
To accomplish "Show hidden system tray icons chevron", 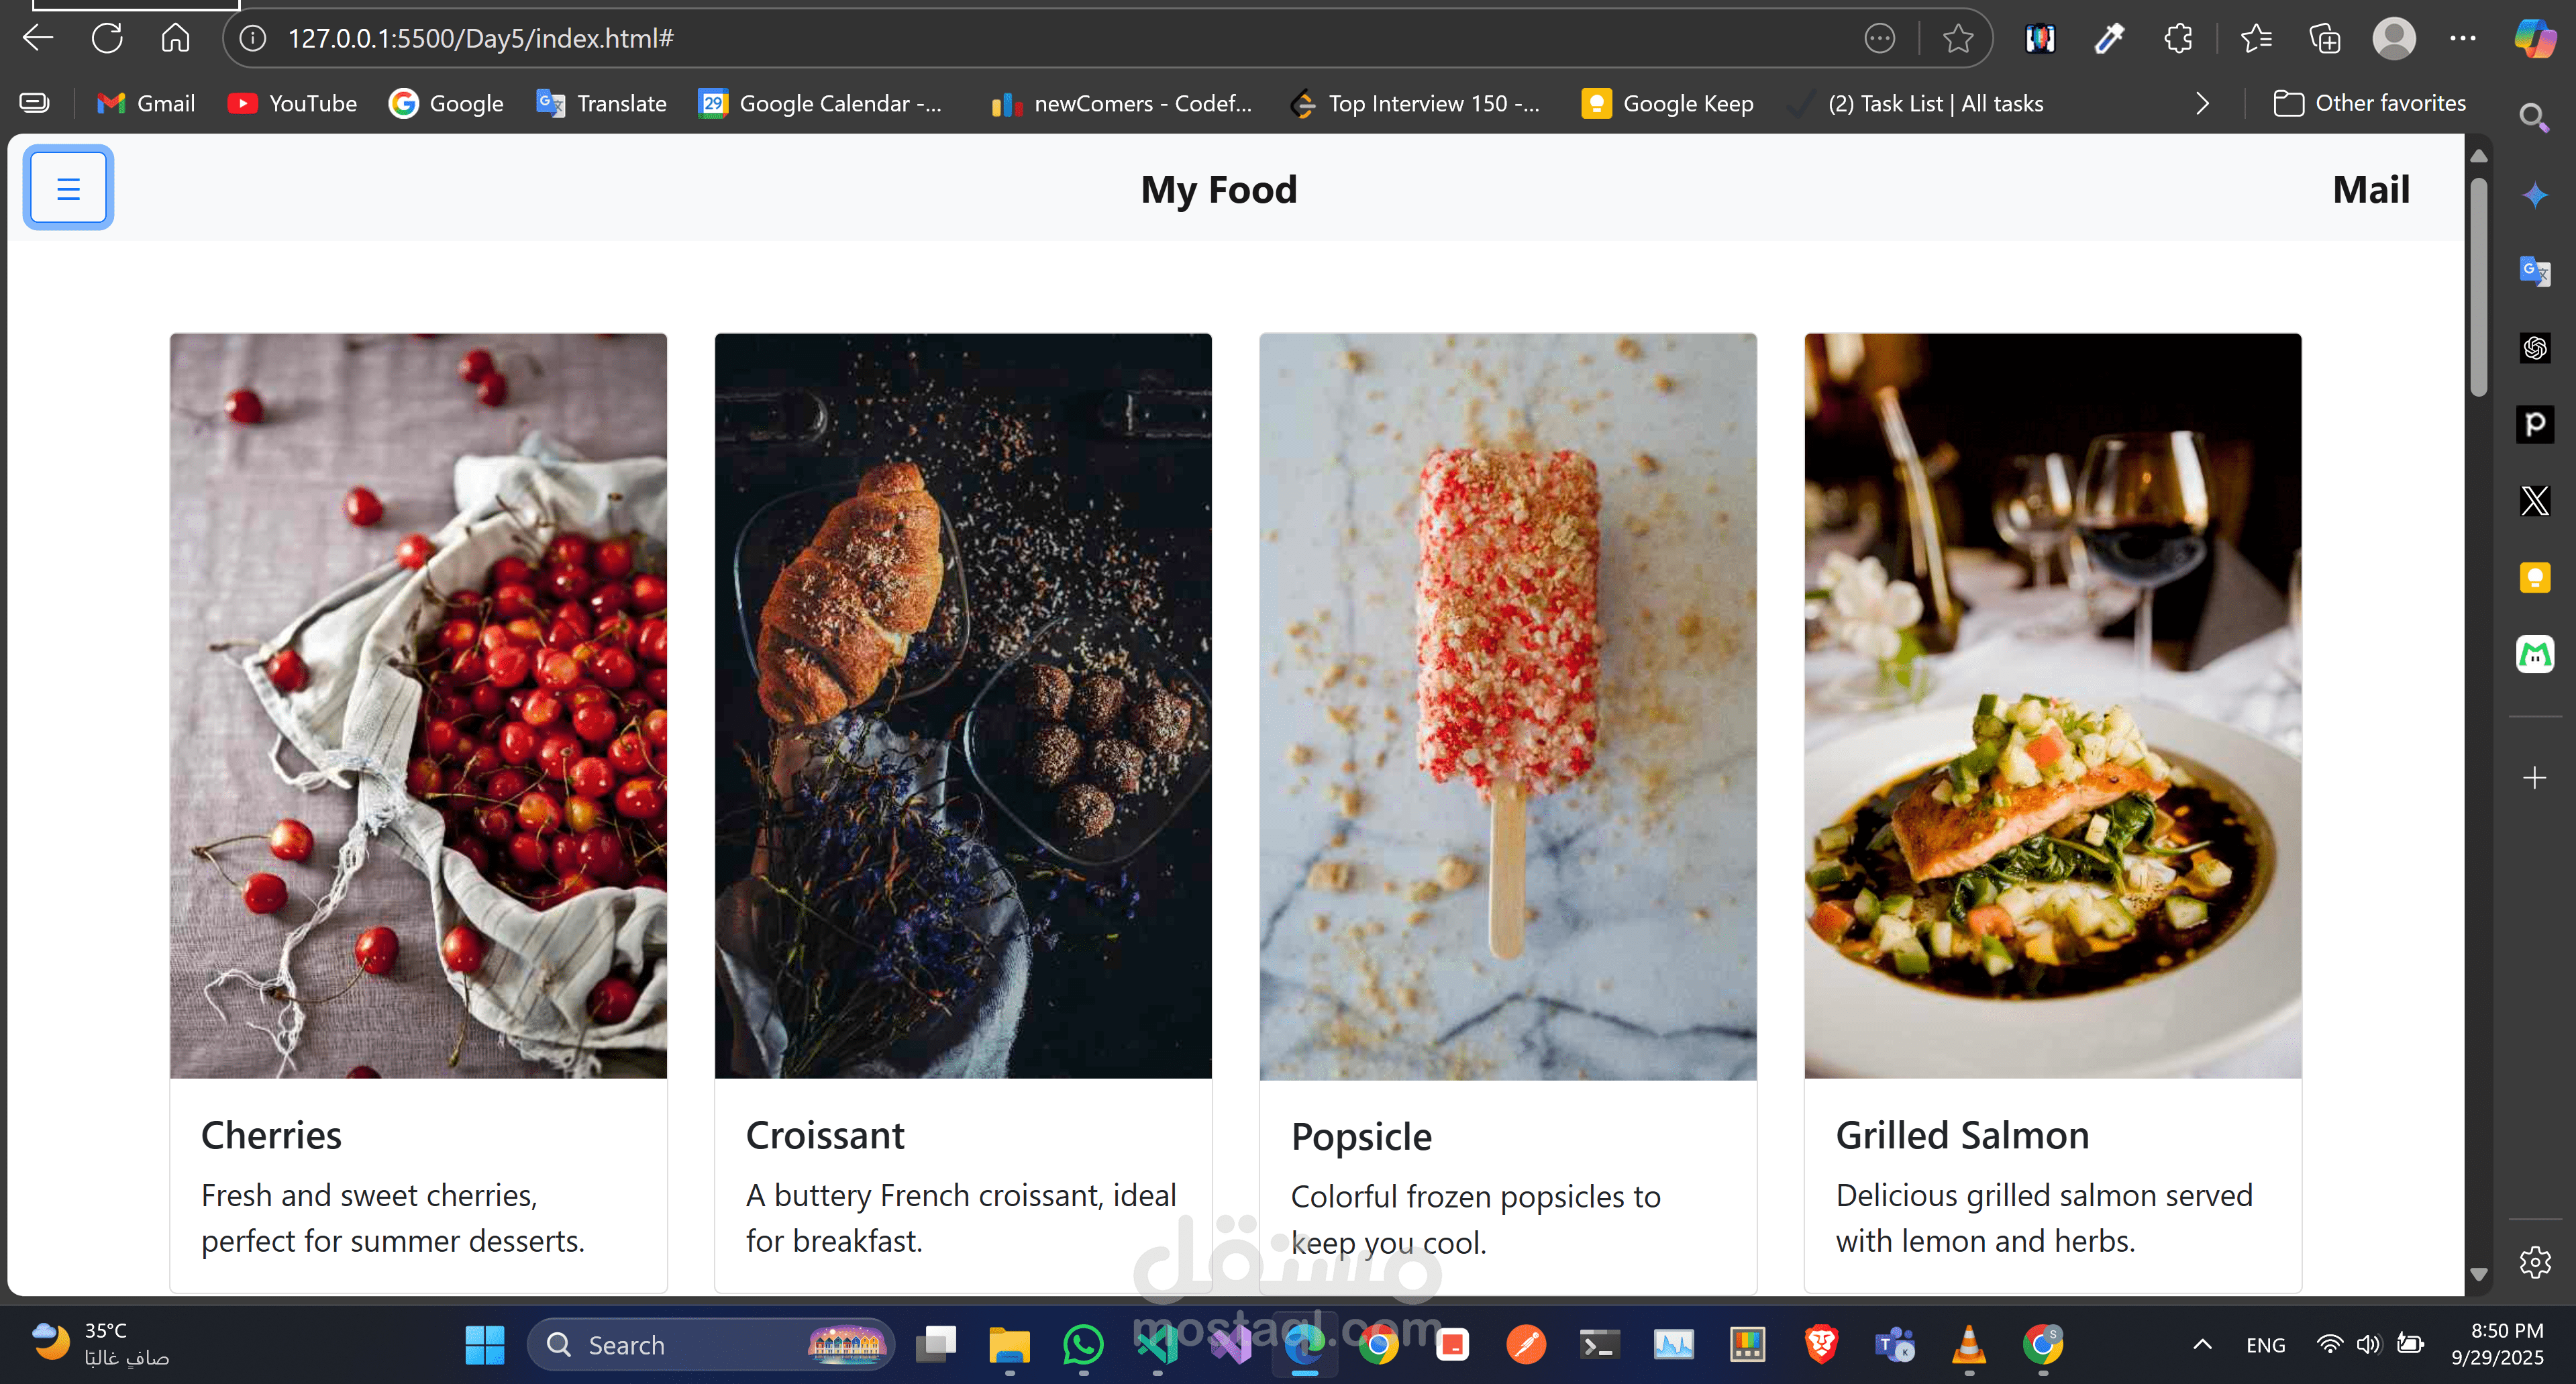I will tap(2202, 1345).
